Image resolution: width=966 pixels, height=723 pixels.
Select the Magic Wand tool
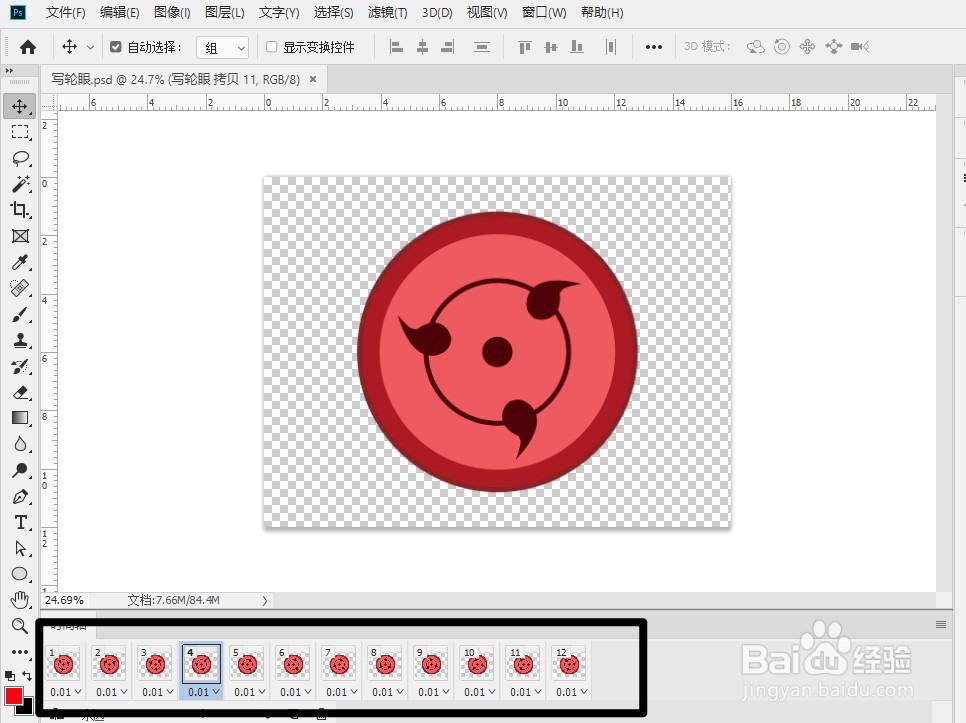(x=20, y=184)
